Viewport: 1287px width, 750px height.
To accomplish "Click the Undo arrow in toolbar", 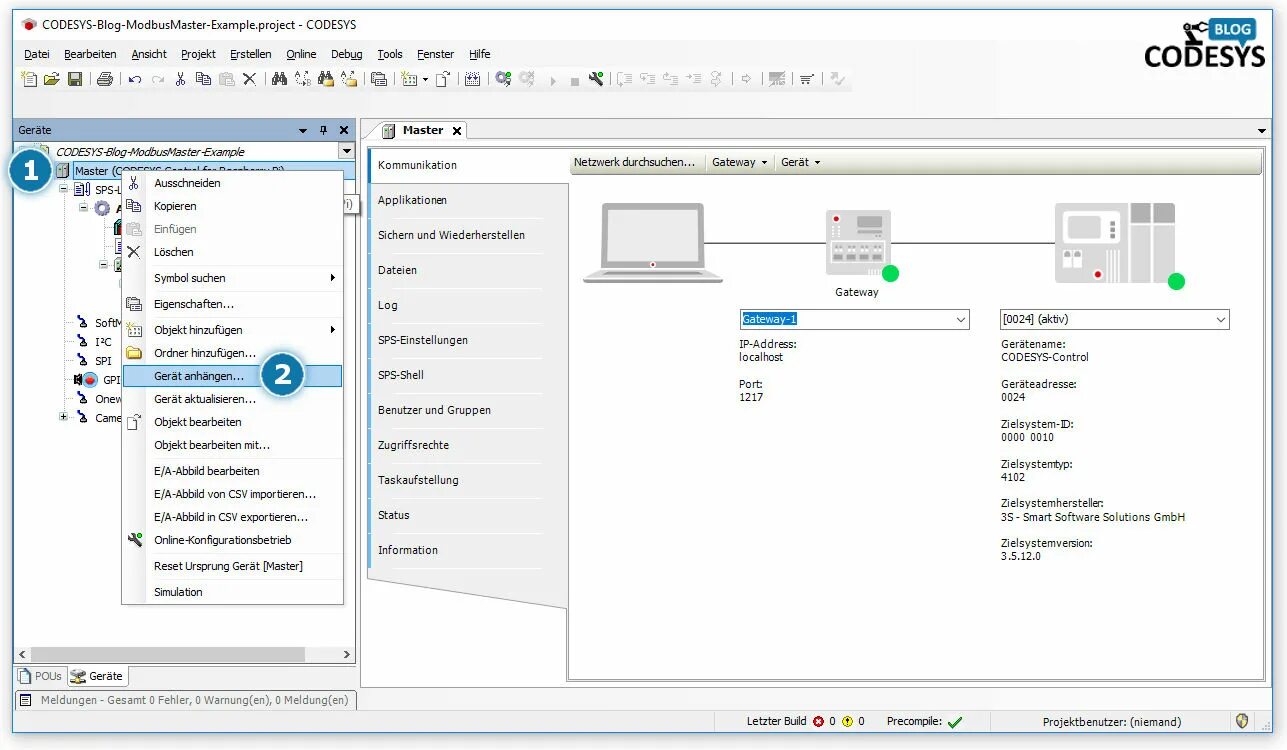I will click(135, 79).
